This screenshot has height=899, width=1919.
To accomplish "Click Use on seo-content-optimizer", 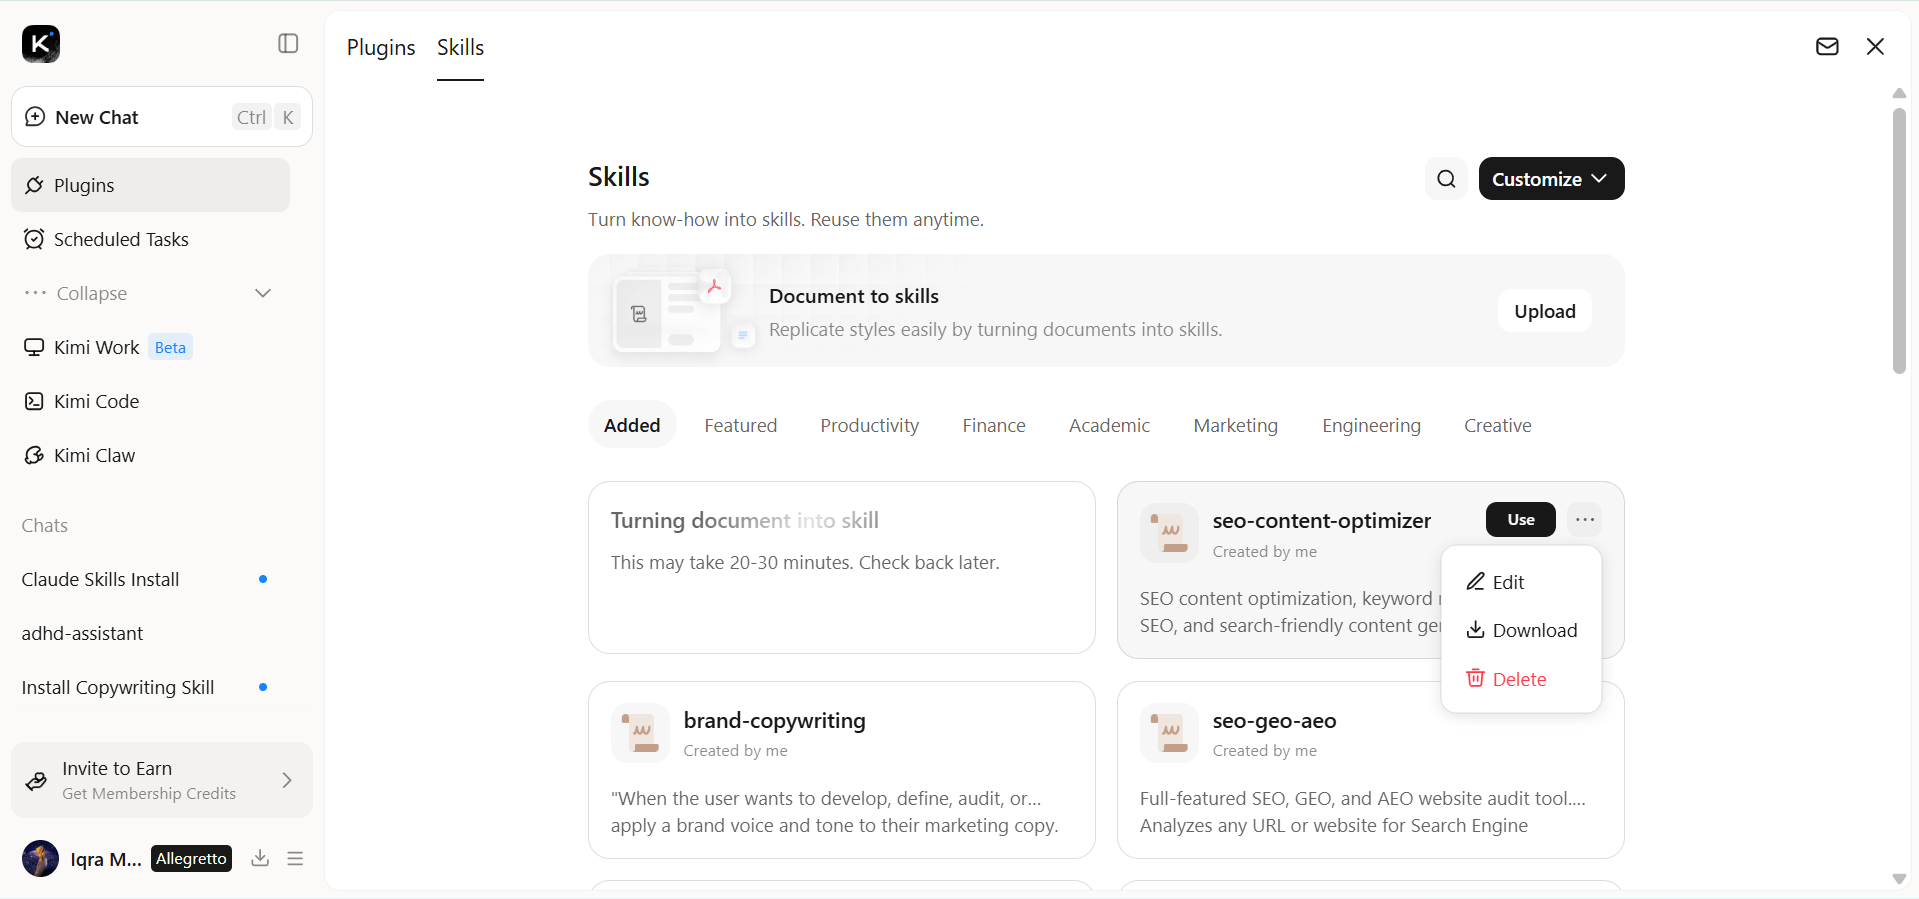I will 1521,519.
